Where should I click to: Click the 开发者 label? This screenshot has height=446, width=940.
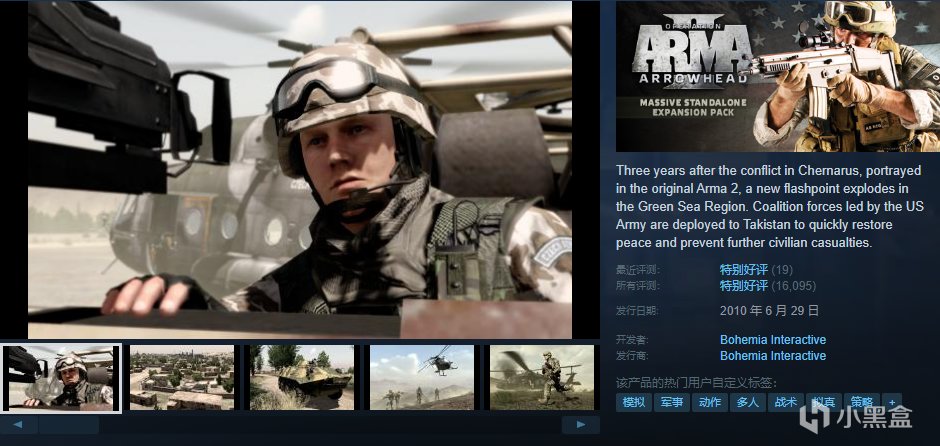tap(632, 340)
